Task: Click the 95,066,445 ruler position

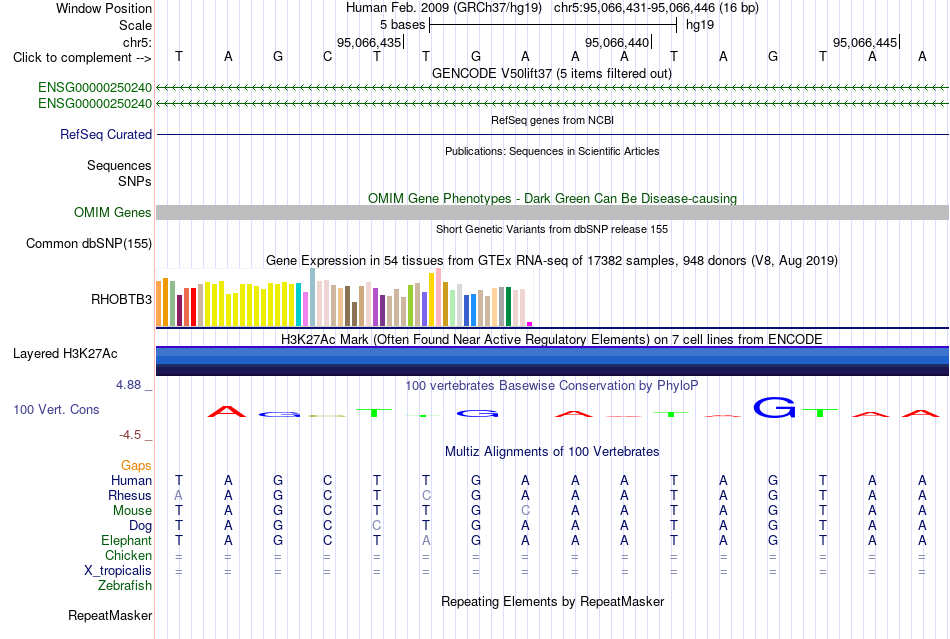Action: point(866,42)
